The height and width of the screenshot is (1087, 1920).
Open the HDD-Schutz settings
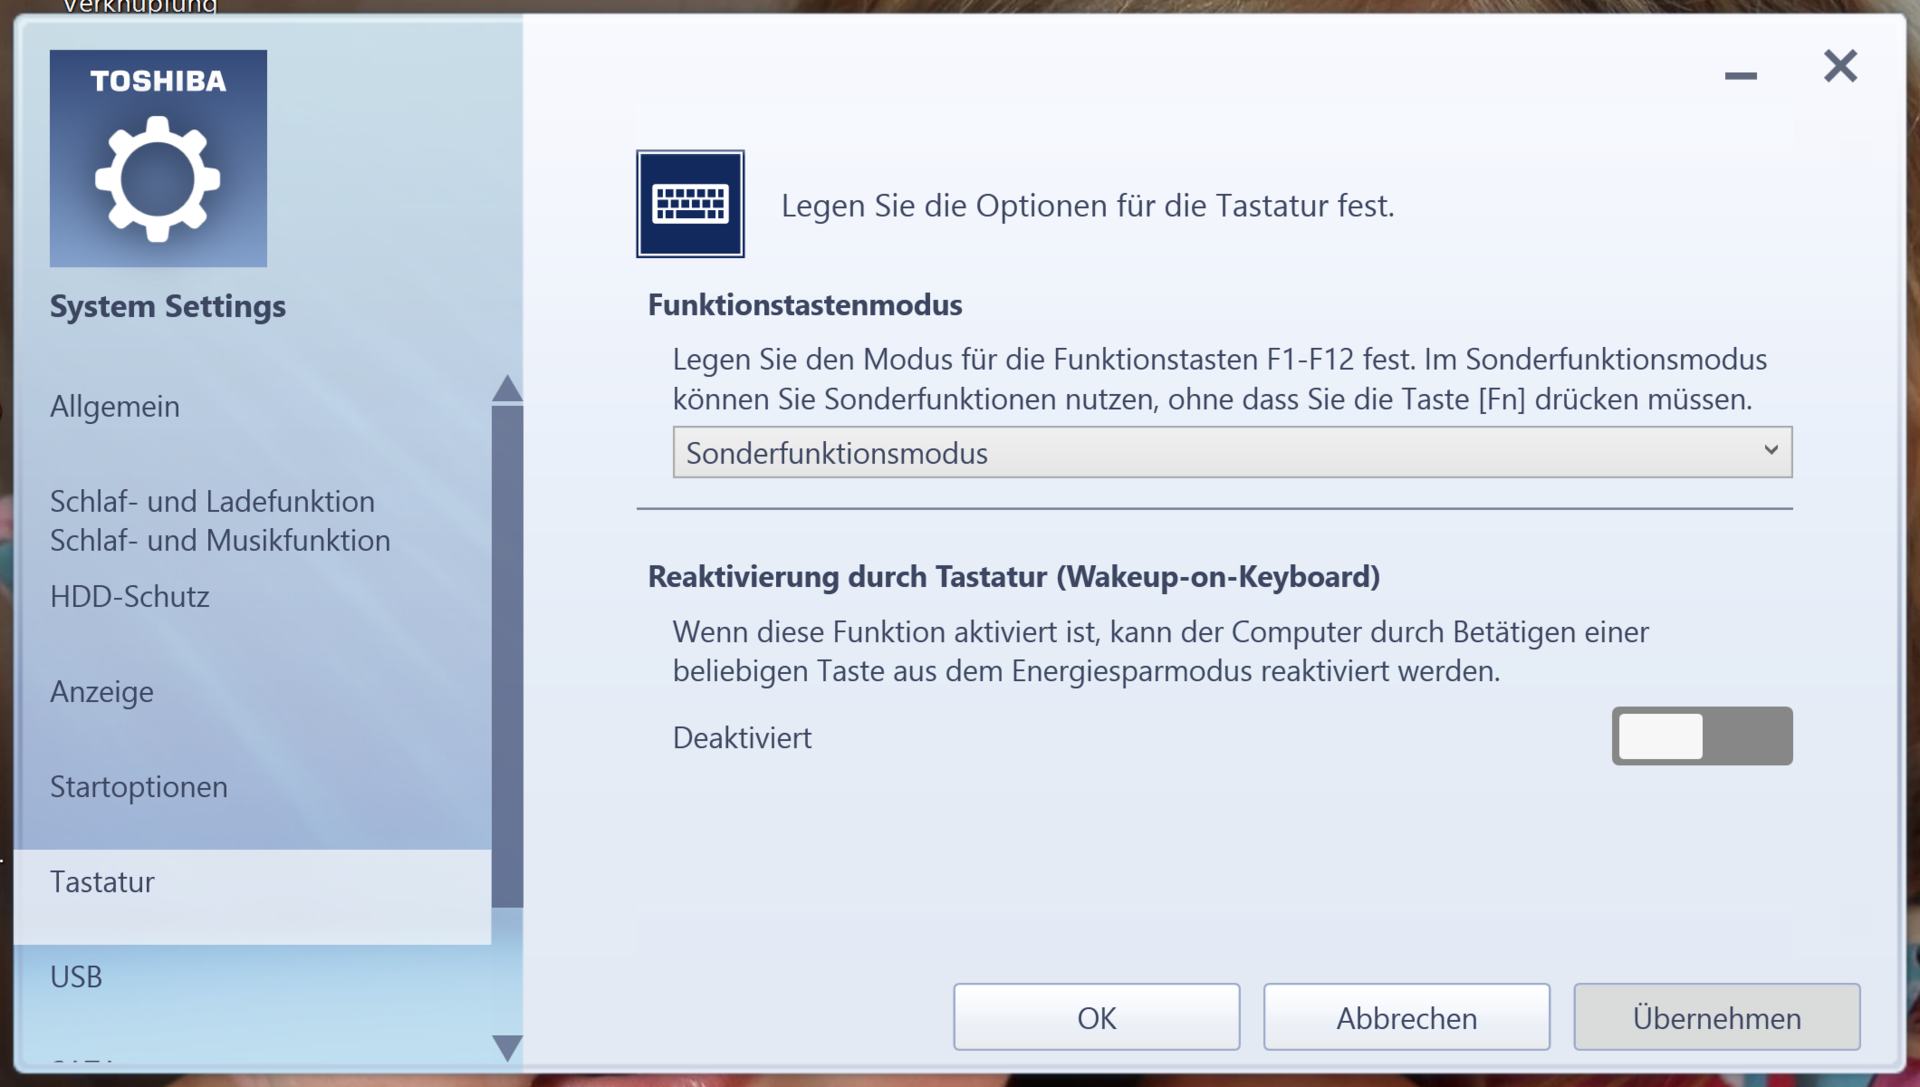coord(130,597)
